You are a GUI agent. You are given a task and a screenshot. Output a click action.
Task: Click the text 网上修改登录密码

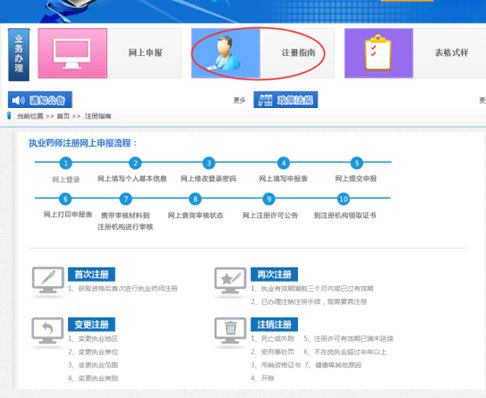(208, 179)
